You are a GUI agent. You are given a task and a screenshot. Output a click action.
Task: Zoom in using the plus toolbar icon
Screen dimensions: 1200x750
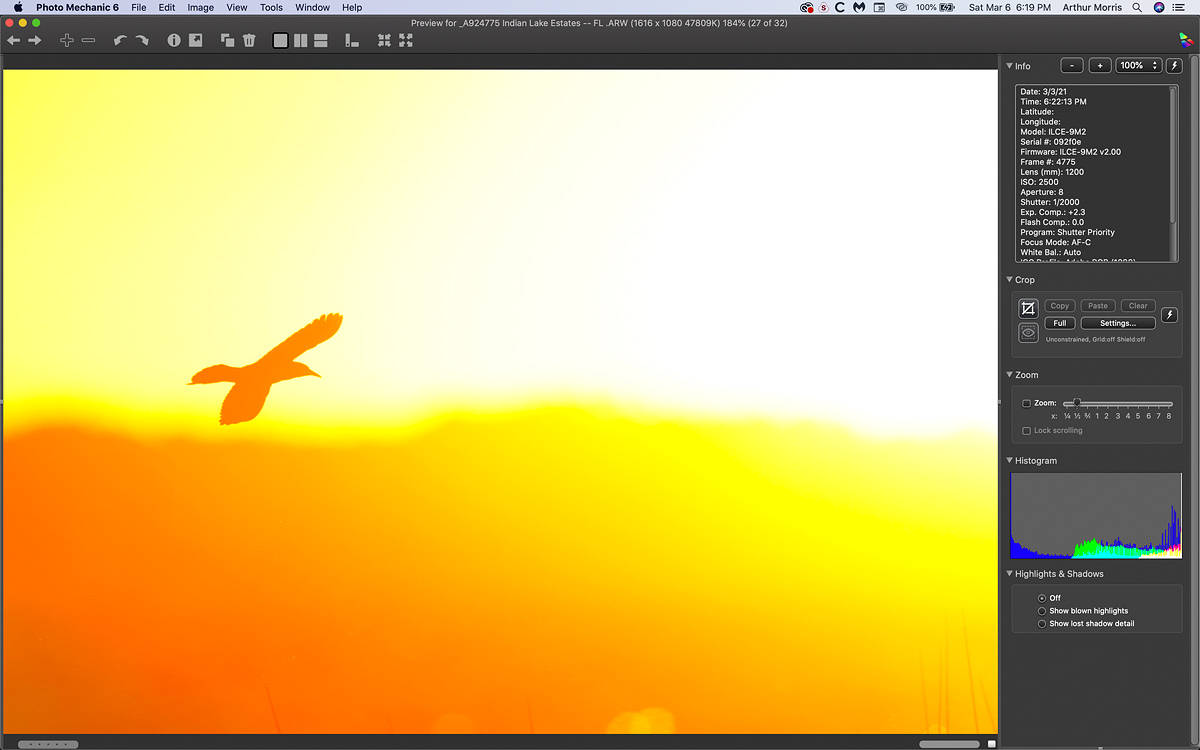pyautogui.click(x=66, y=41)
